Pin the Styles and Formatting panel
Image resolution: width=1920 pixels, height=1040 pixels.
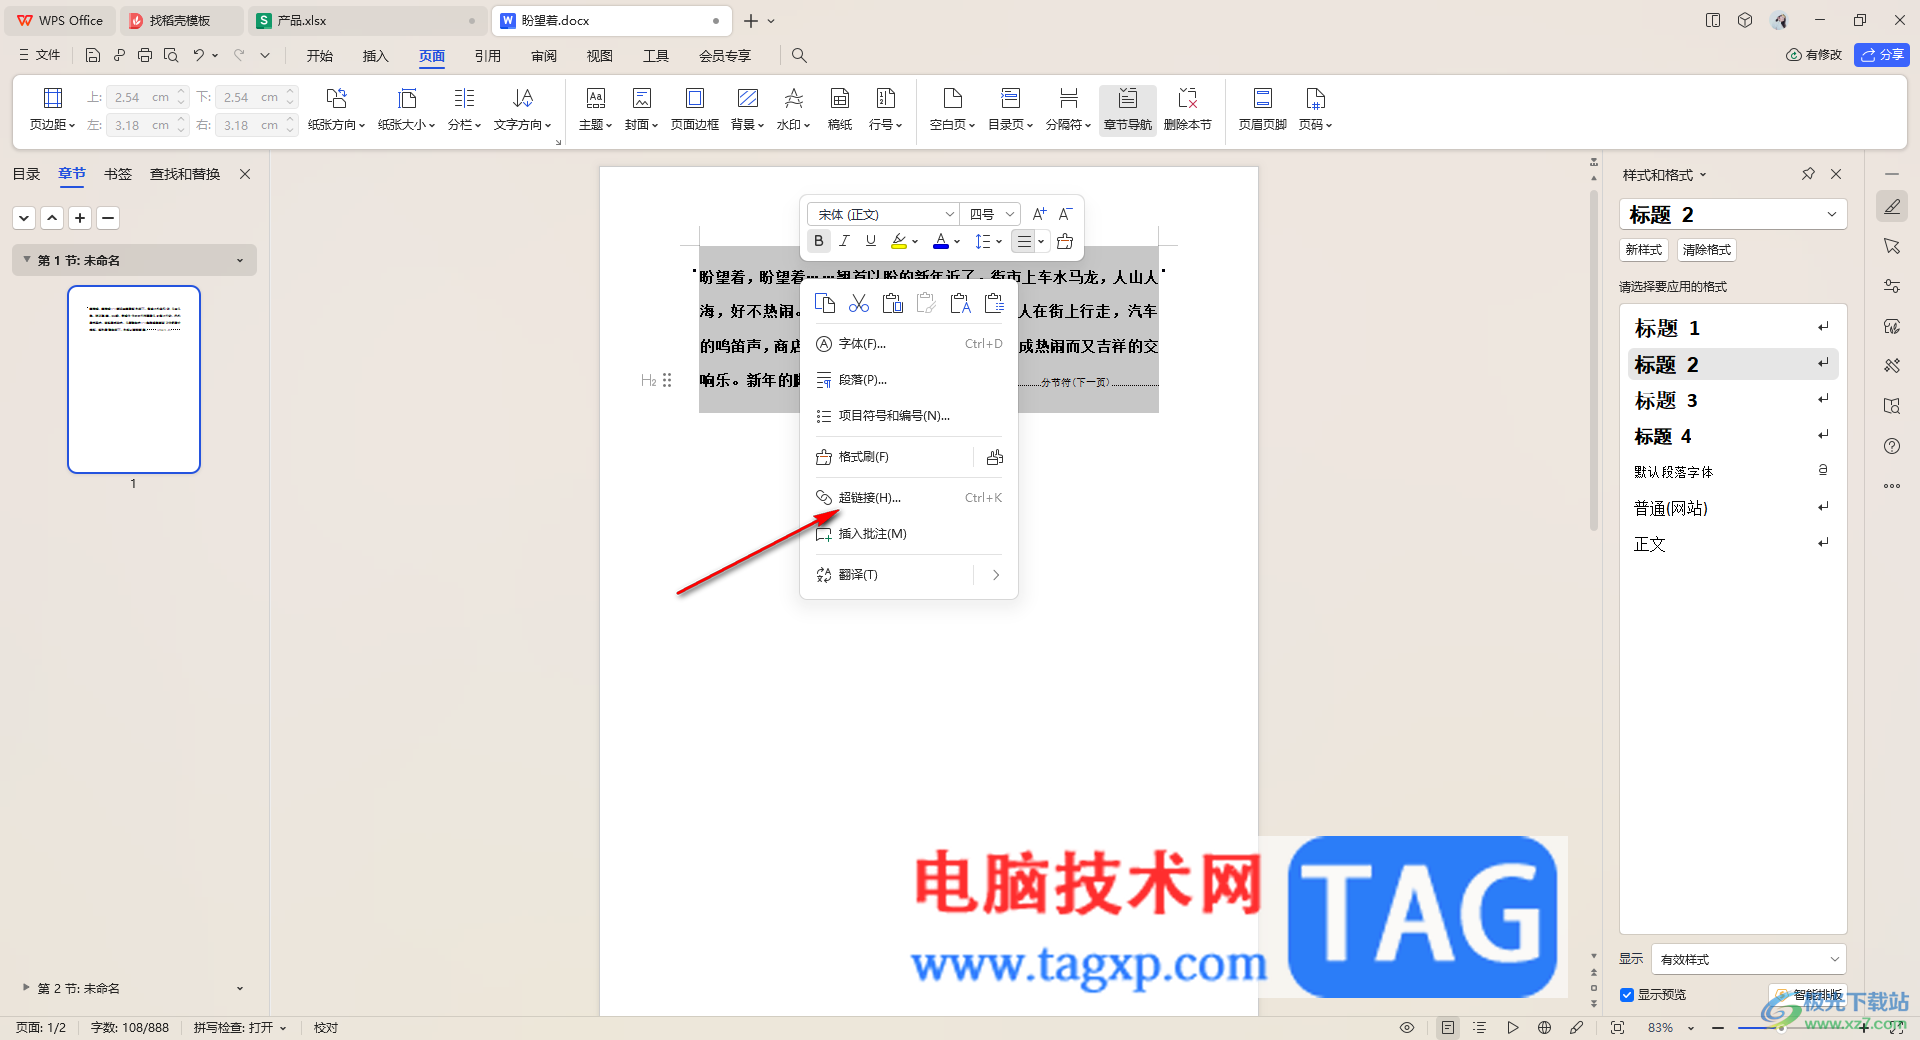coord(1808,174)
